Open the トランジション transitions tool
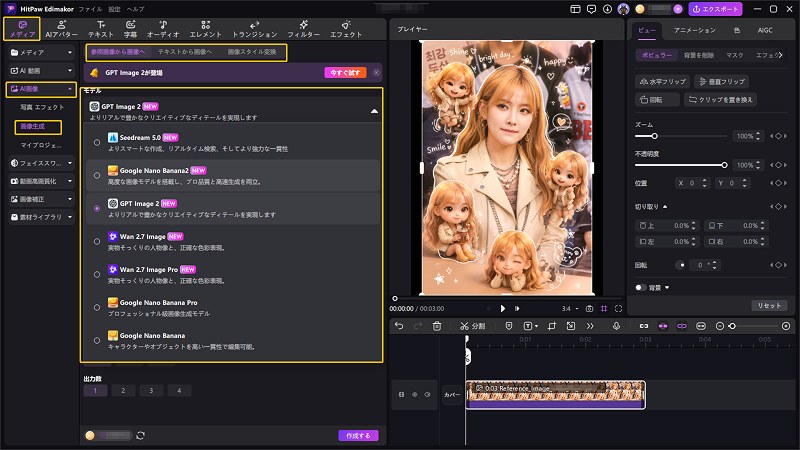The image size is (800, 450). 255,29
